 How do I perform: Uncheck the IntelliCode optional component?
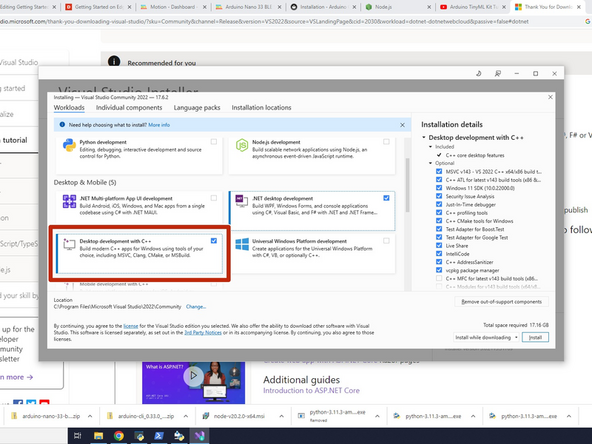439,254
